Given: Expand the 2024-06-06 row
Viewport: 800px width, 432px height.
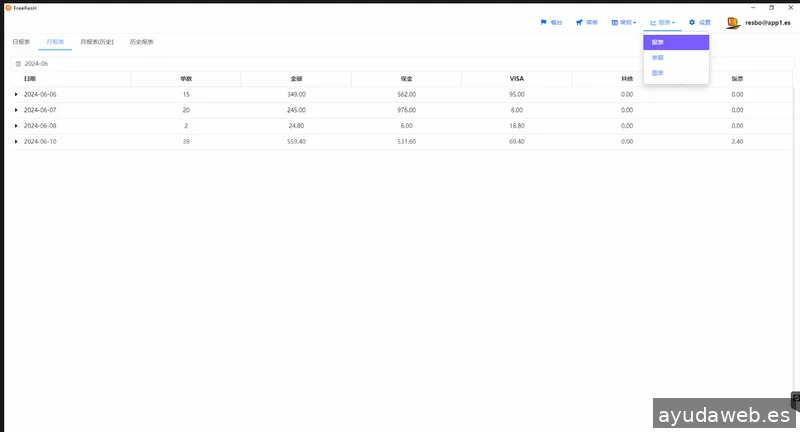Looking at the screenshot, I should pyautogui.click(x=16, y=94).
